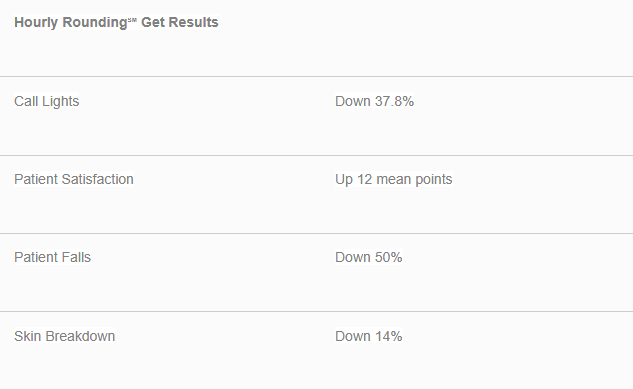Click the "mean points" text
The width and height of the screenshot is (633, 389).
pyautogui.click(x=414, y=180)
